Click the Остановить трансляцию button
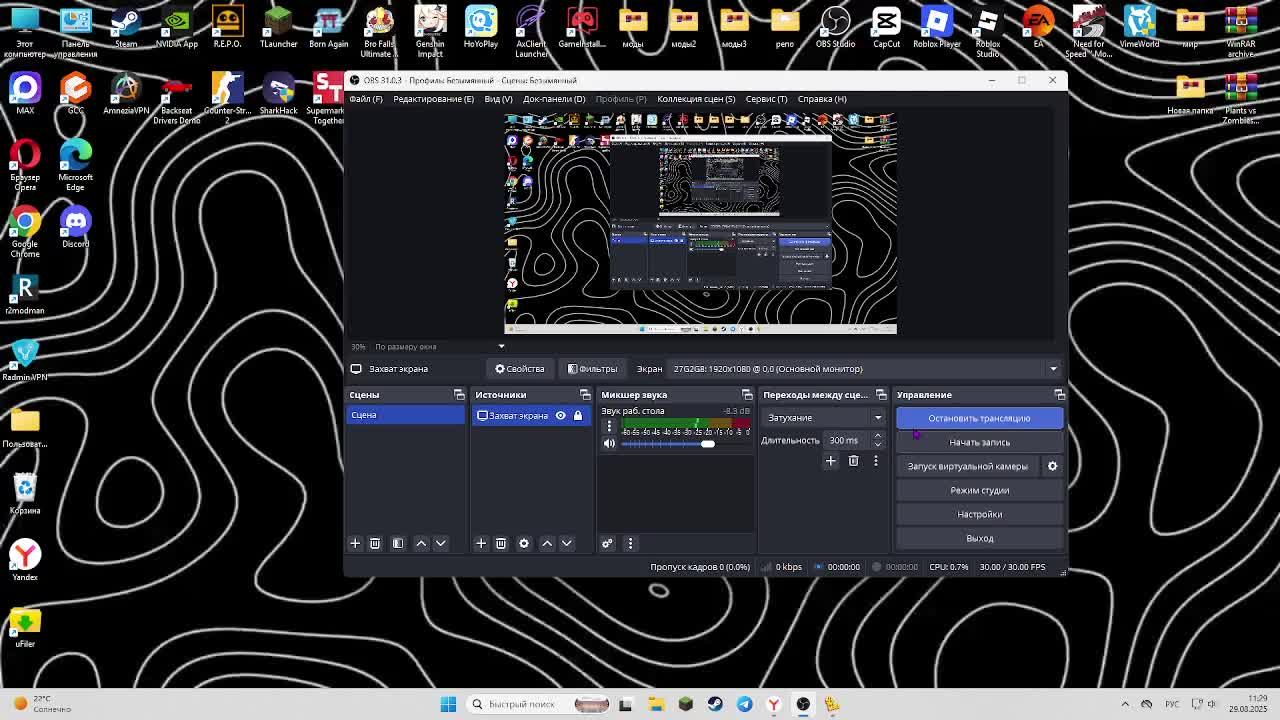 (979, 418)
